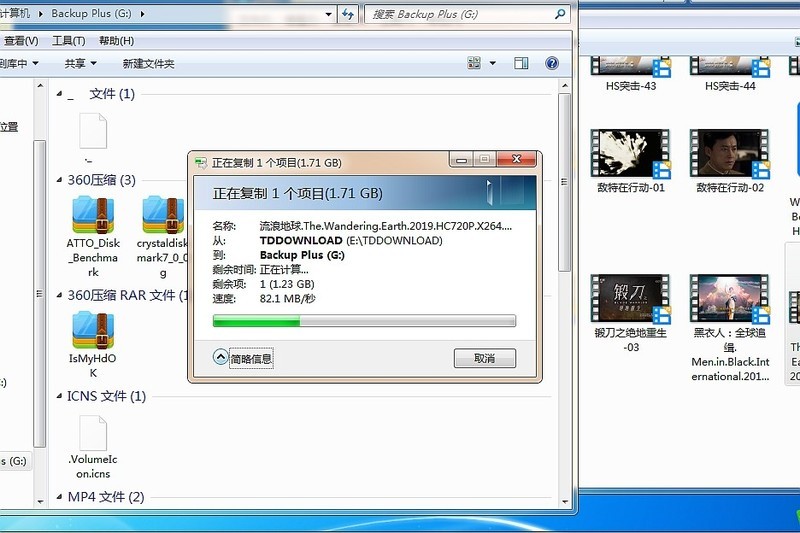Image resolution: width=800 pixels, height=533 pixels.
Task: Click the 简略信息 label
Action: 251,359
